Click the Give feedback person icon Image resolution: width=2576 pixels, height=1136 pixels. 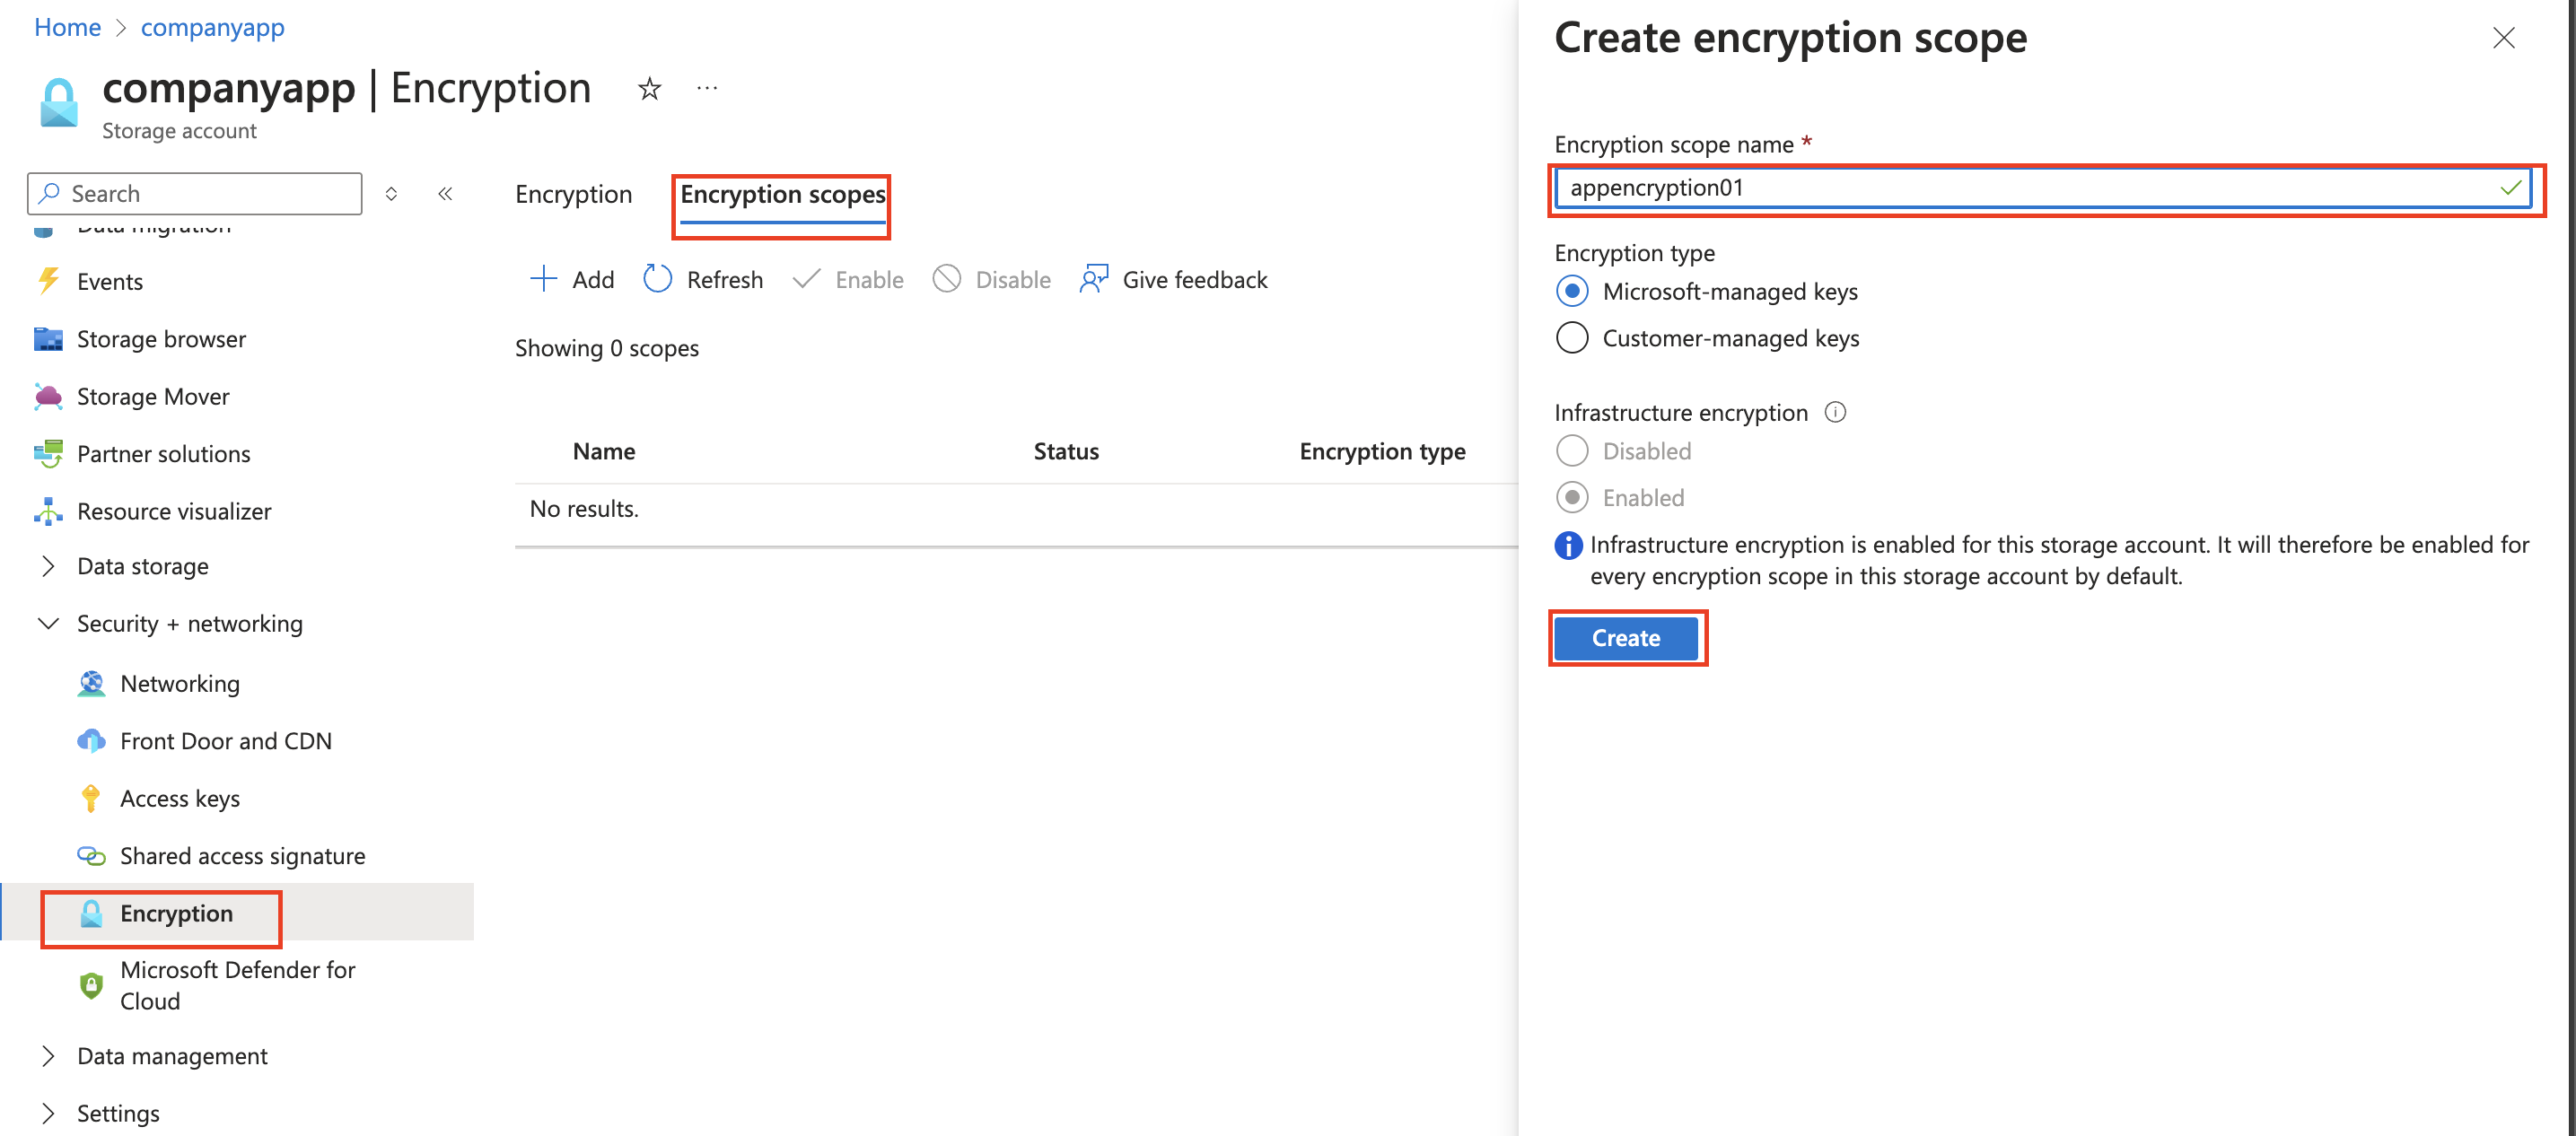[x=1094, y=279]
